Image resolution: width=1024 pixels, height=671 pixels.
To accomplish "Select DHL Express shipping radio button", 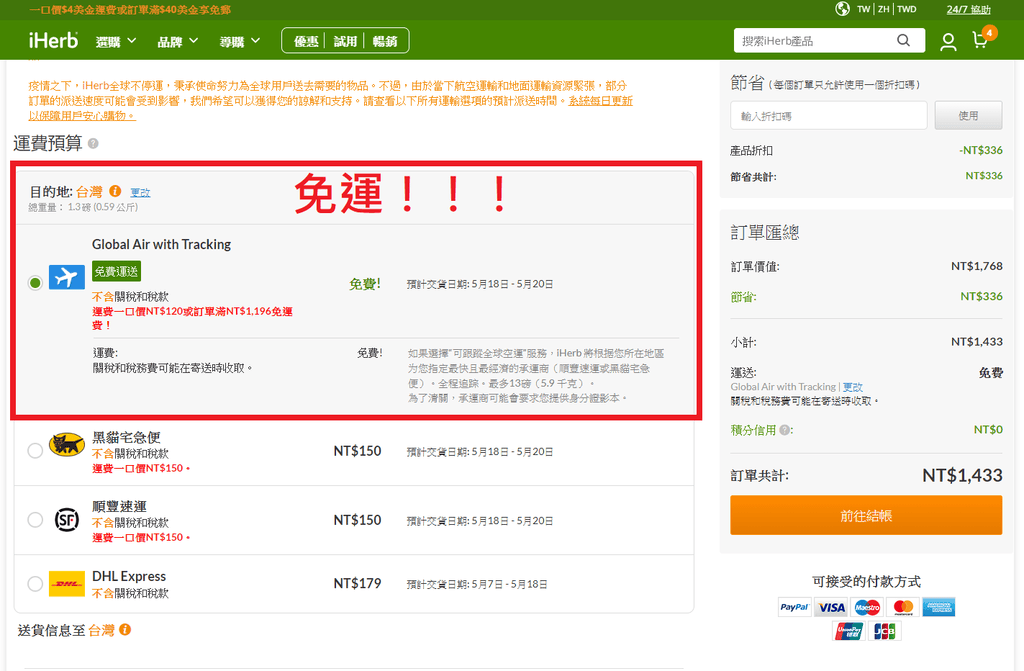I will tap(35, 583).
